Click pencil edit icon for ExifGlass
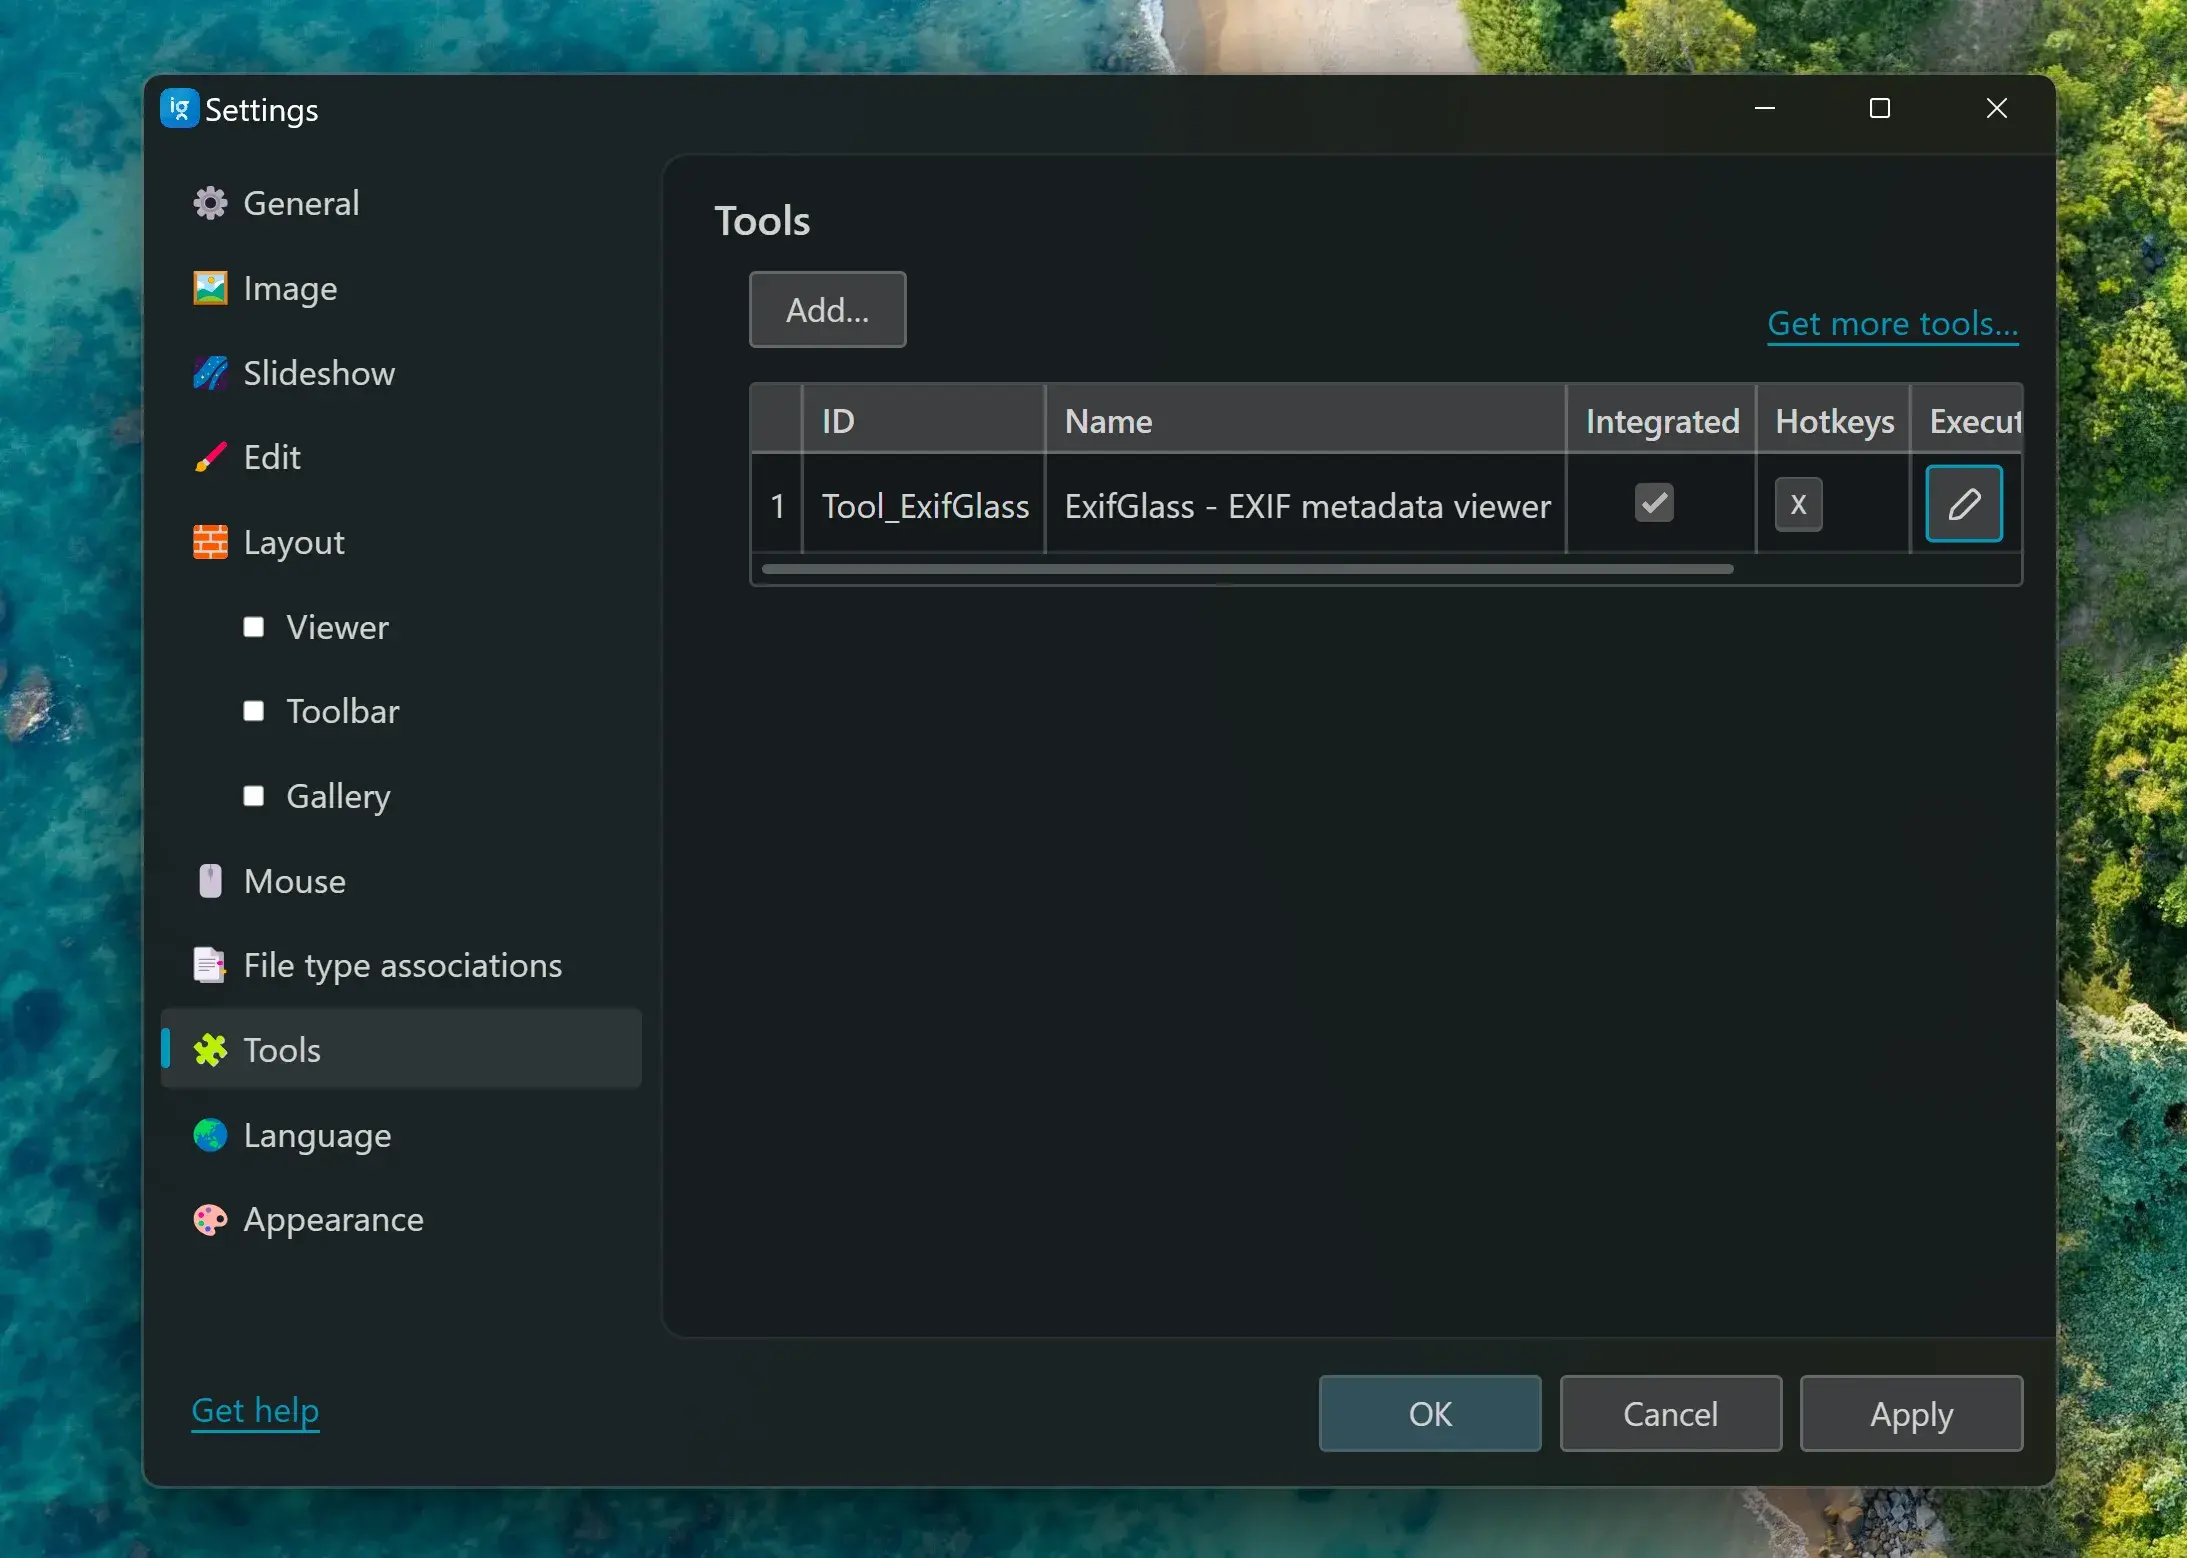Image resolution: width=2187 pixels, height=1558 pixels. (x=1963, y=504)
